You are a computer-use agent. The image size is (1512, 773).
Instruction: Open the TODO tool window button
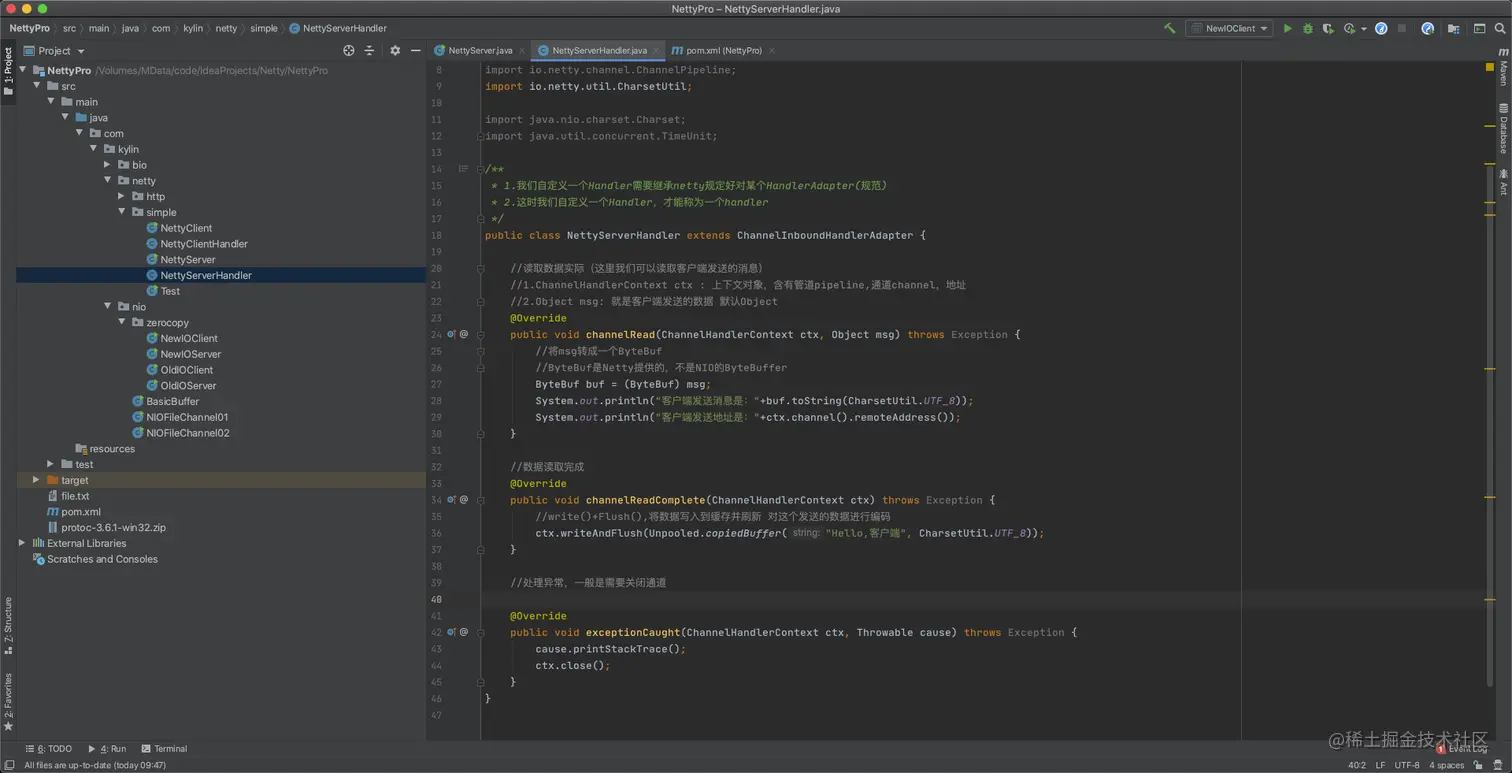click(x=49, y=748)
